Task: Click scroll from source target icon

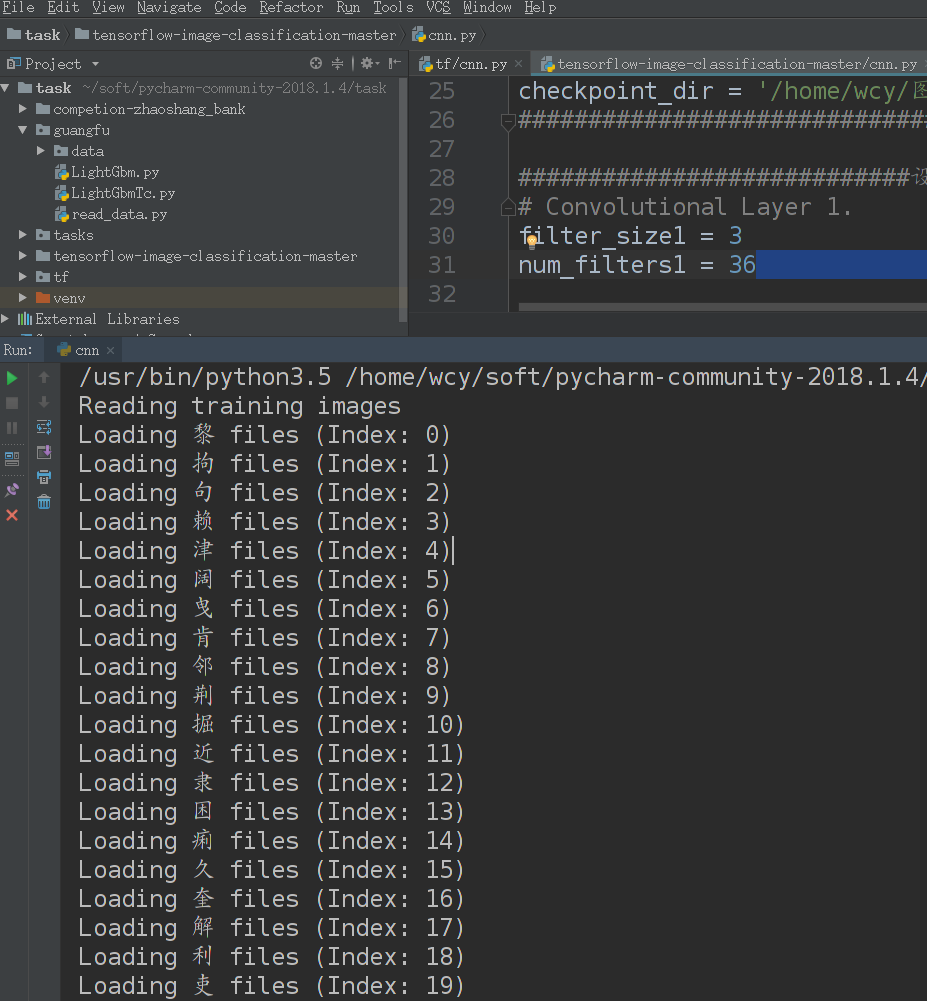Action: (316, 63)
